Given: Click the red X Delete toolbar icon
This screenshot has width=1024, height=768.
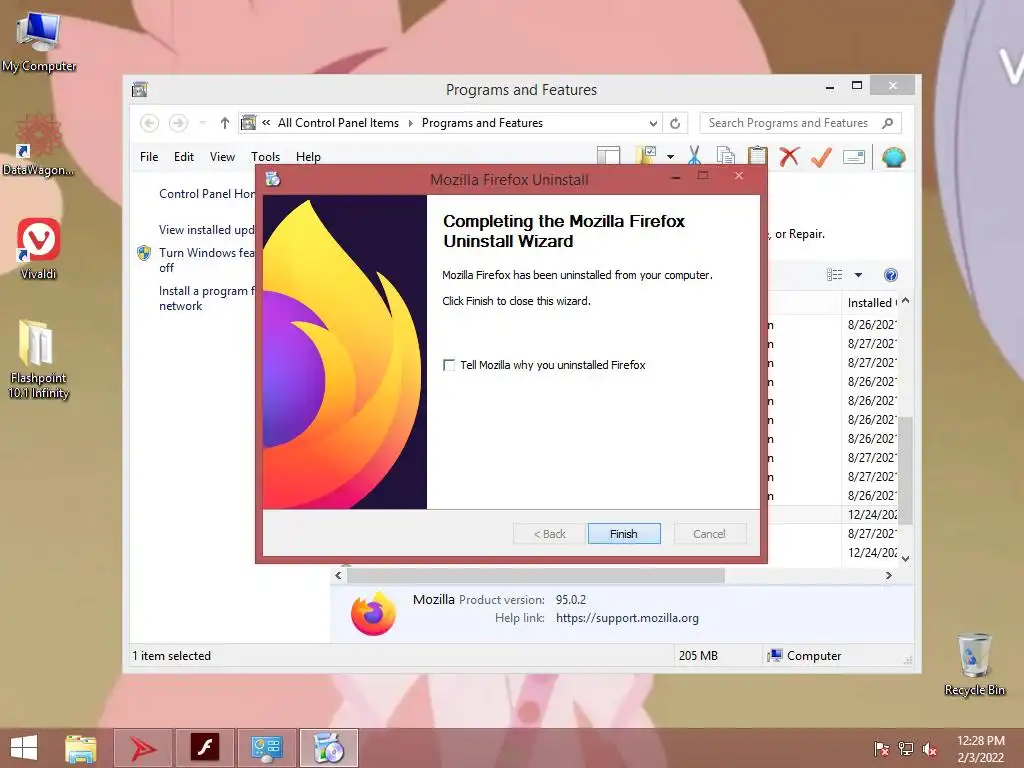Looking at the screenshot, I should click(790, 156).
